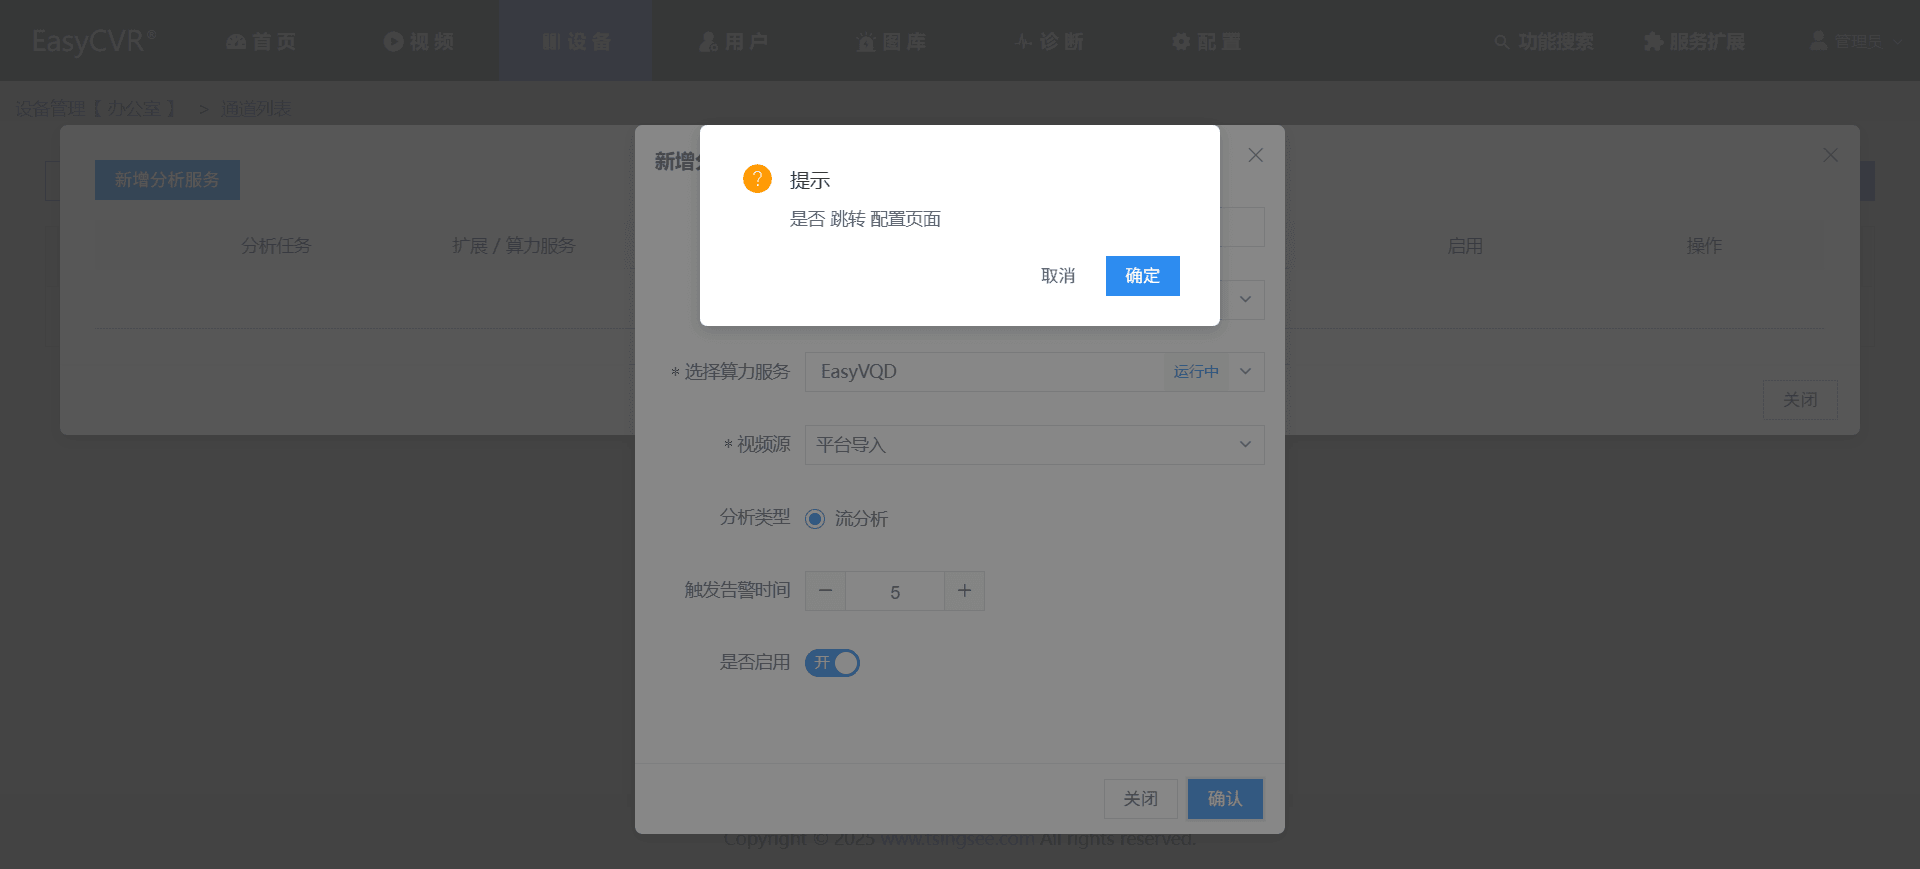This screenshot has width=1920, height=869.
Task: Select the 流分析 radio button
Action: pyautogui.click(x=815, y=519)
